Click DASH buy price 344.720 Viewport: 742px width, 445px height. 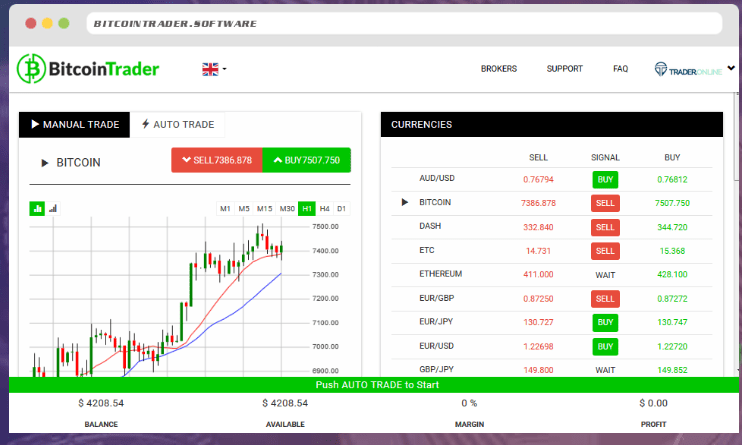pyautogui.click(x=672, y=227)
